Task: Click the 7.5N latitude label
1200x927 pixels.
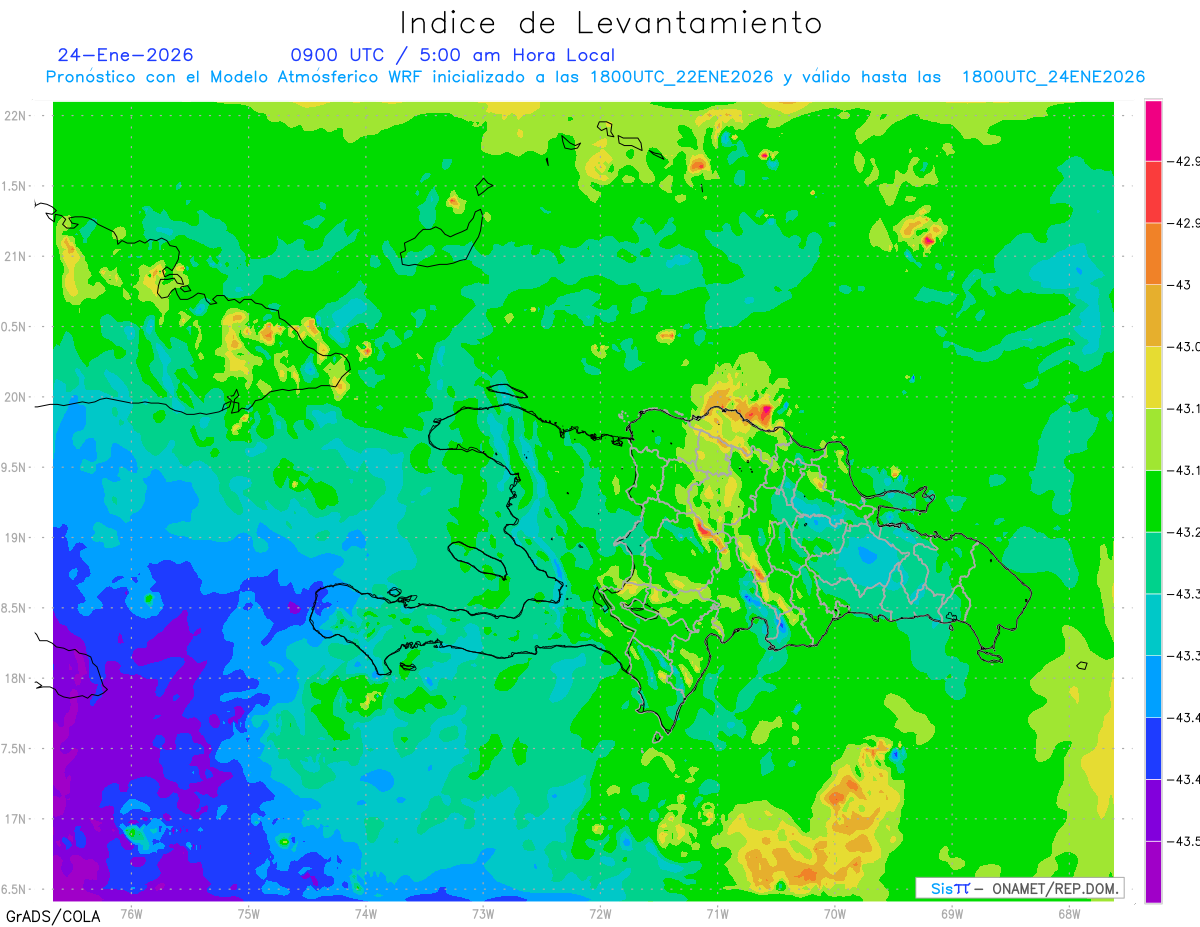Action: tap(15, 749)
